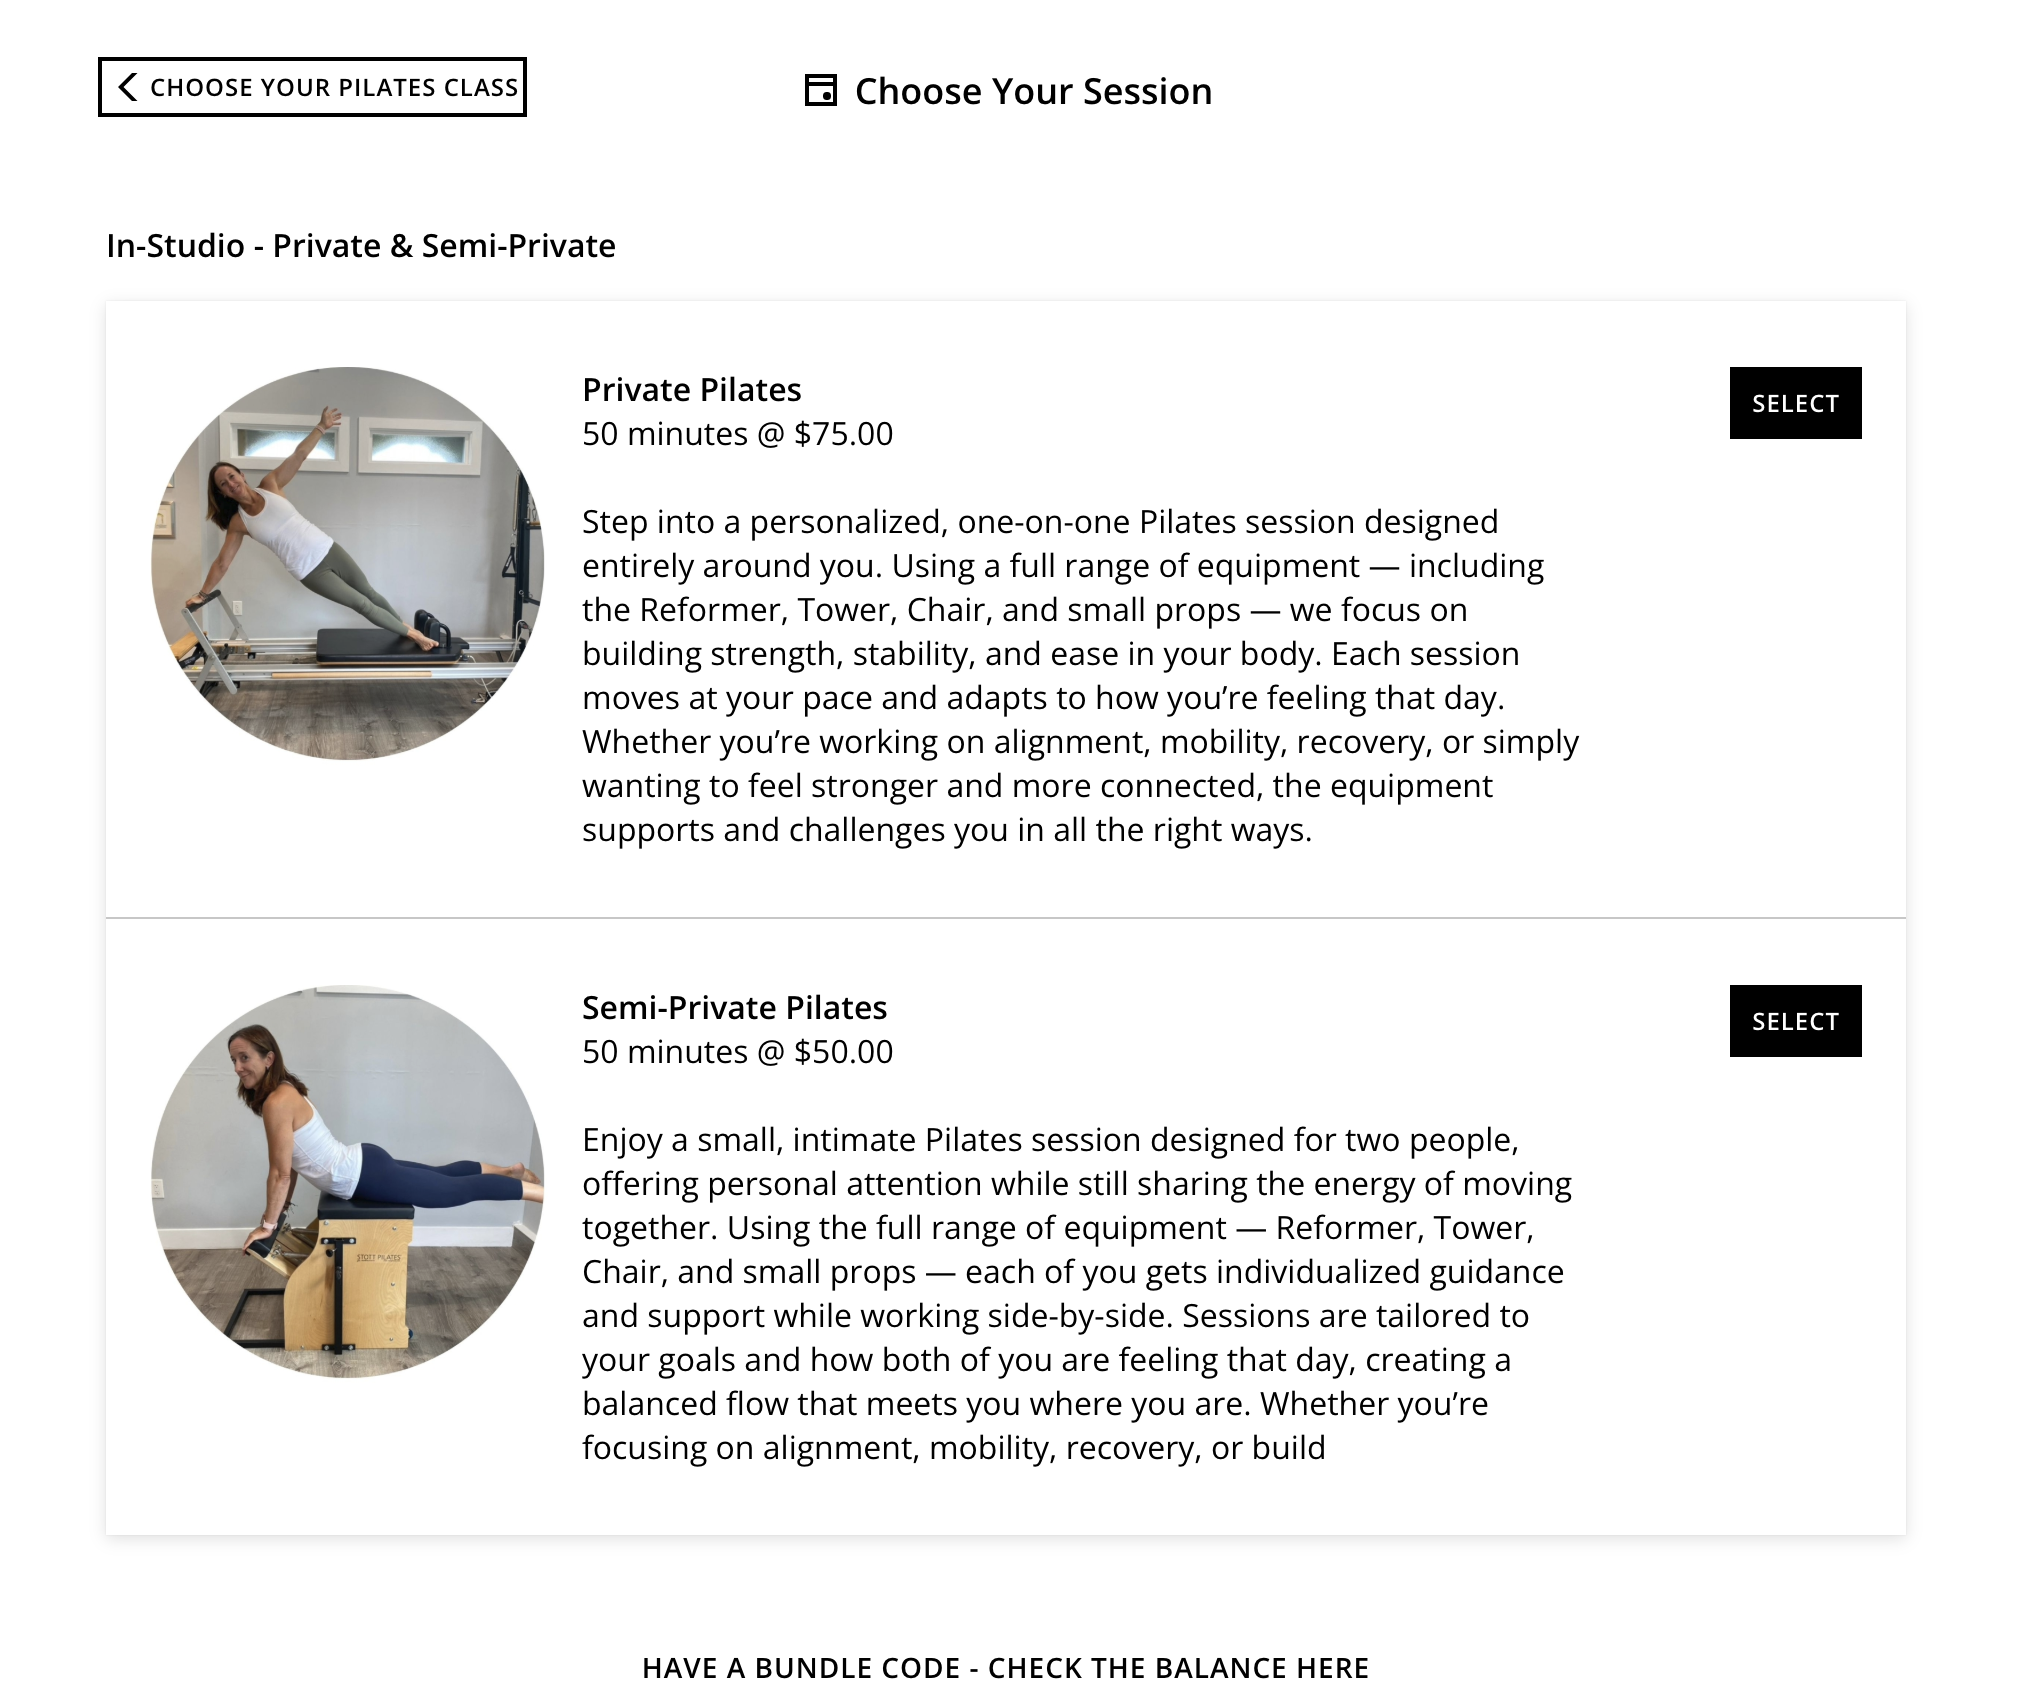This screenshot has width=2020, height=1703.
Task: Select the Semi-Private Pilates session
Action: [1795, 1021]
